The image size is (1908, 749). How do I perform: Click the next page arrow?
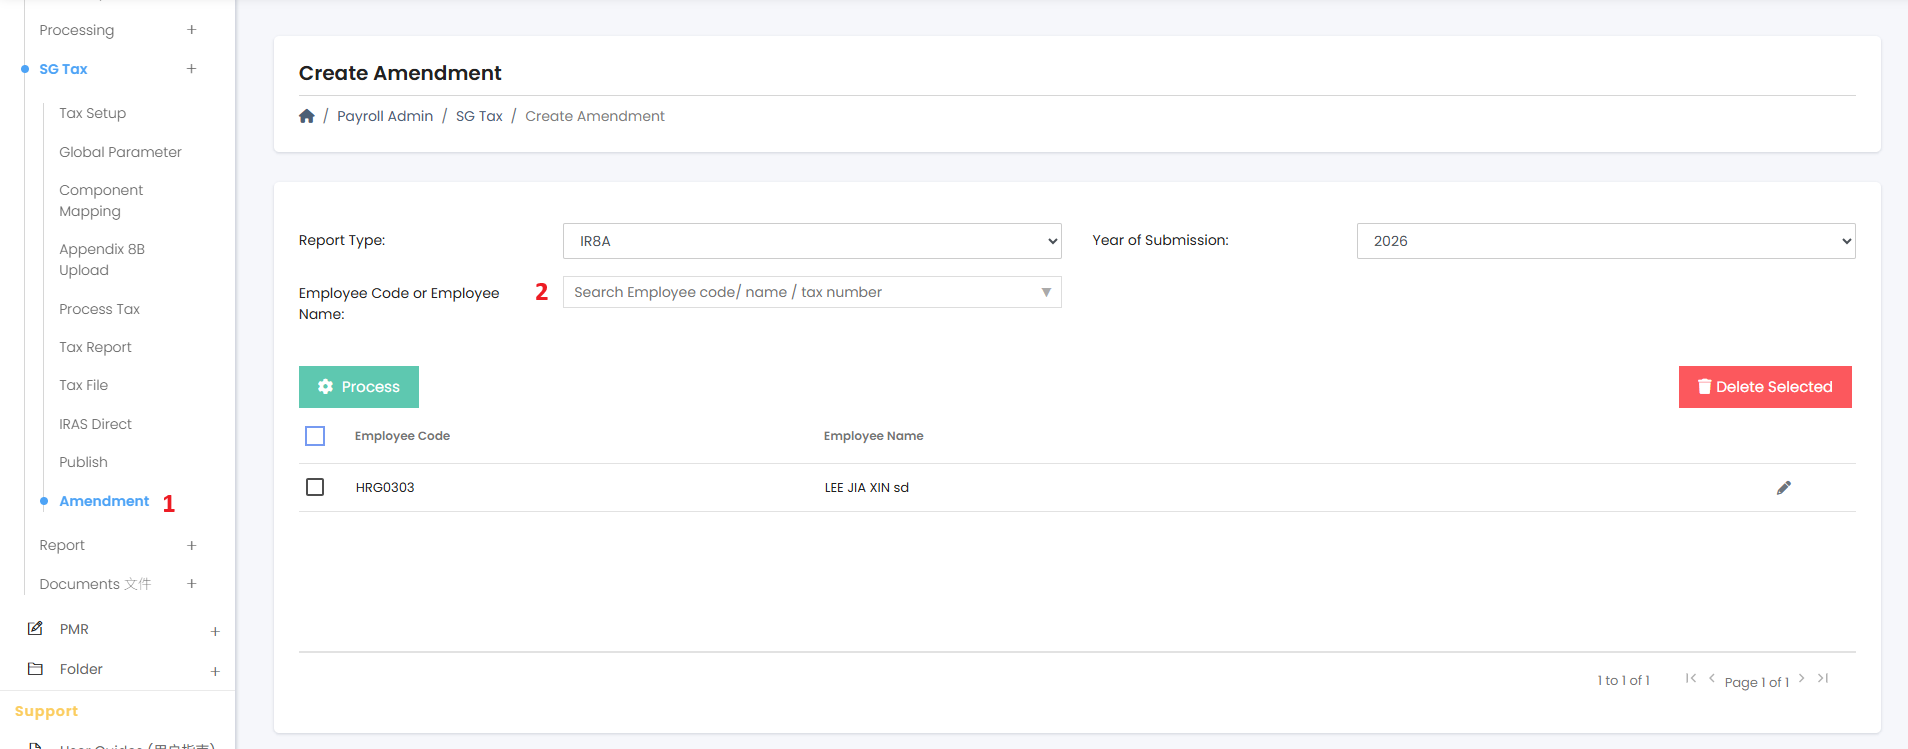tap(1802, 679)
